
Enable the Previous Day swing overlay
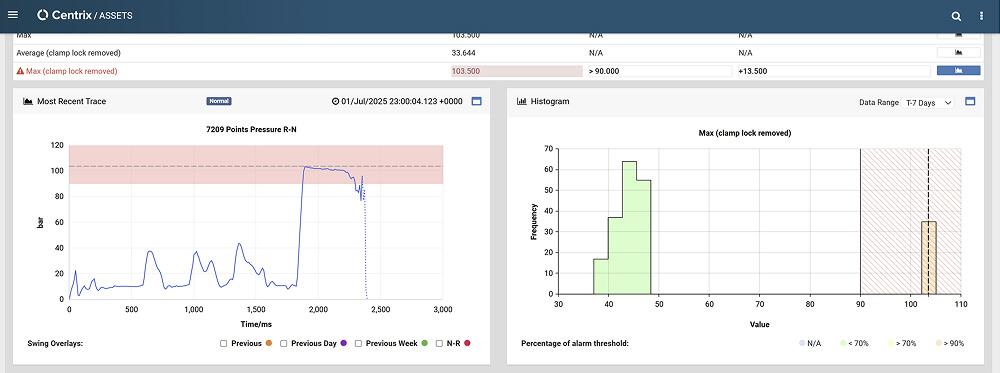283,343
